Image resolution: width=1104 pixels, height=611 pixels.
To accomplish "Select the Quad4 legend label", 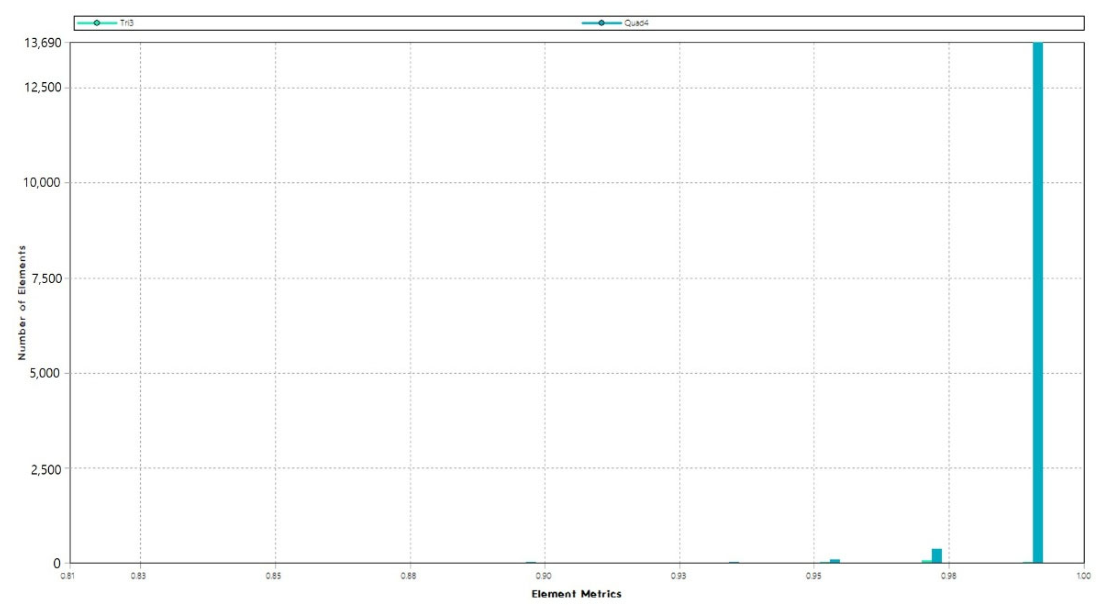I will [636, 23].
